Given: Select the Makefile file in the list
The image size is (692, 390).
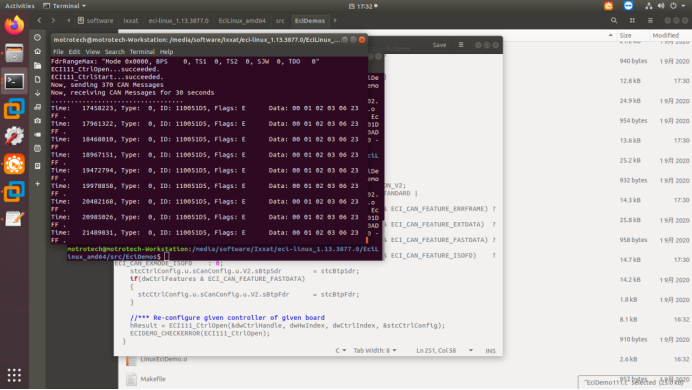Looking at the screenshot, I should (x=153, y=379).
